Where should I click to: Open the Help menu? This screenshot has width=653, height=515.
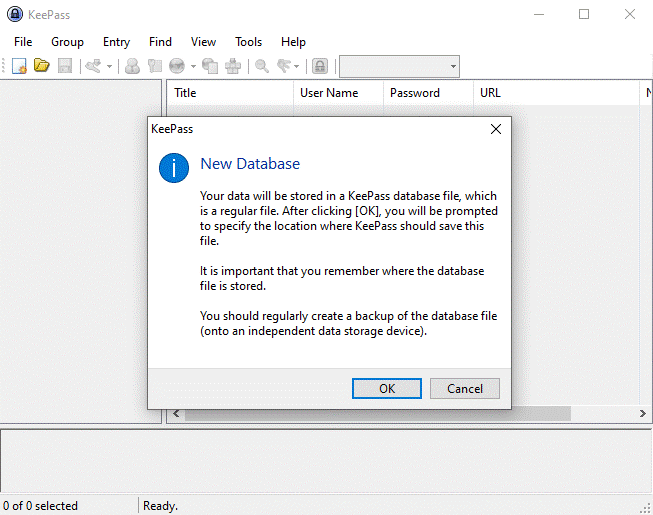point(293,42)
